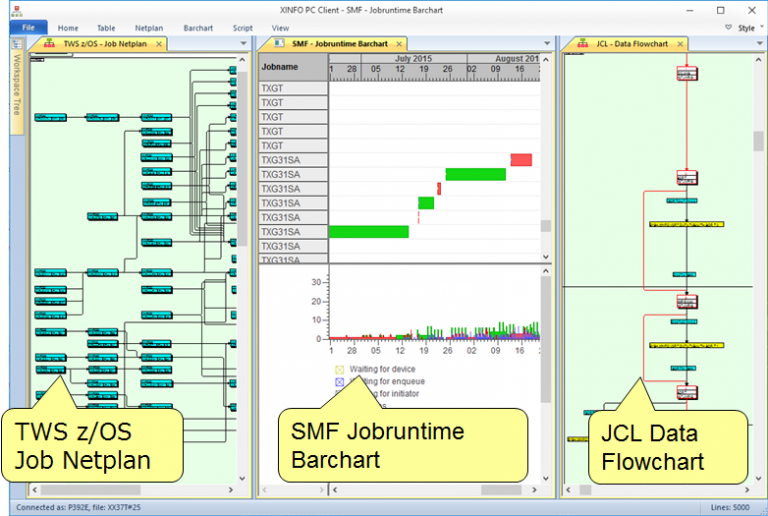Close the SMF - Jobruntime Barchart tab

coord(399,44)
